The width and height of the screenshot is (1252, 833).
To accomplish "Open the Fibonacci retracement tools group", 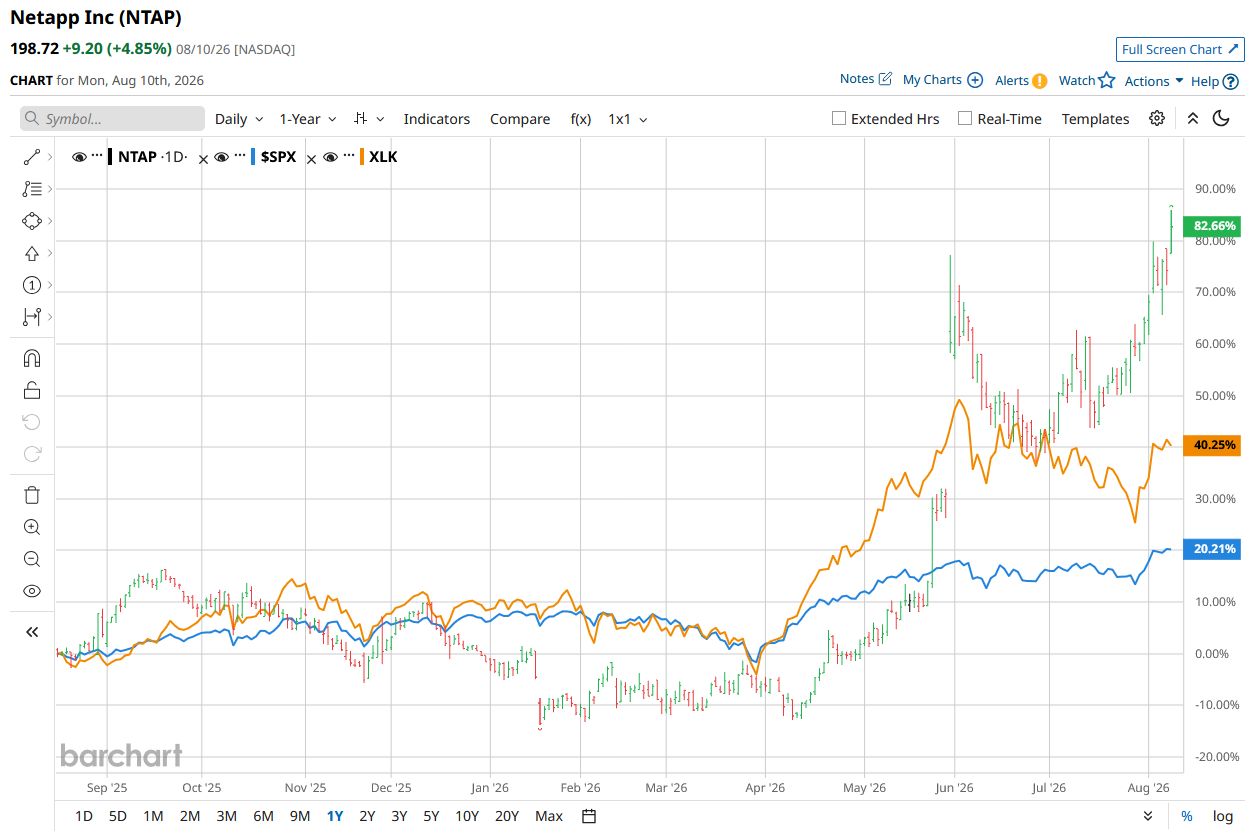I will click(31, 188).
